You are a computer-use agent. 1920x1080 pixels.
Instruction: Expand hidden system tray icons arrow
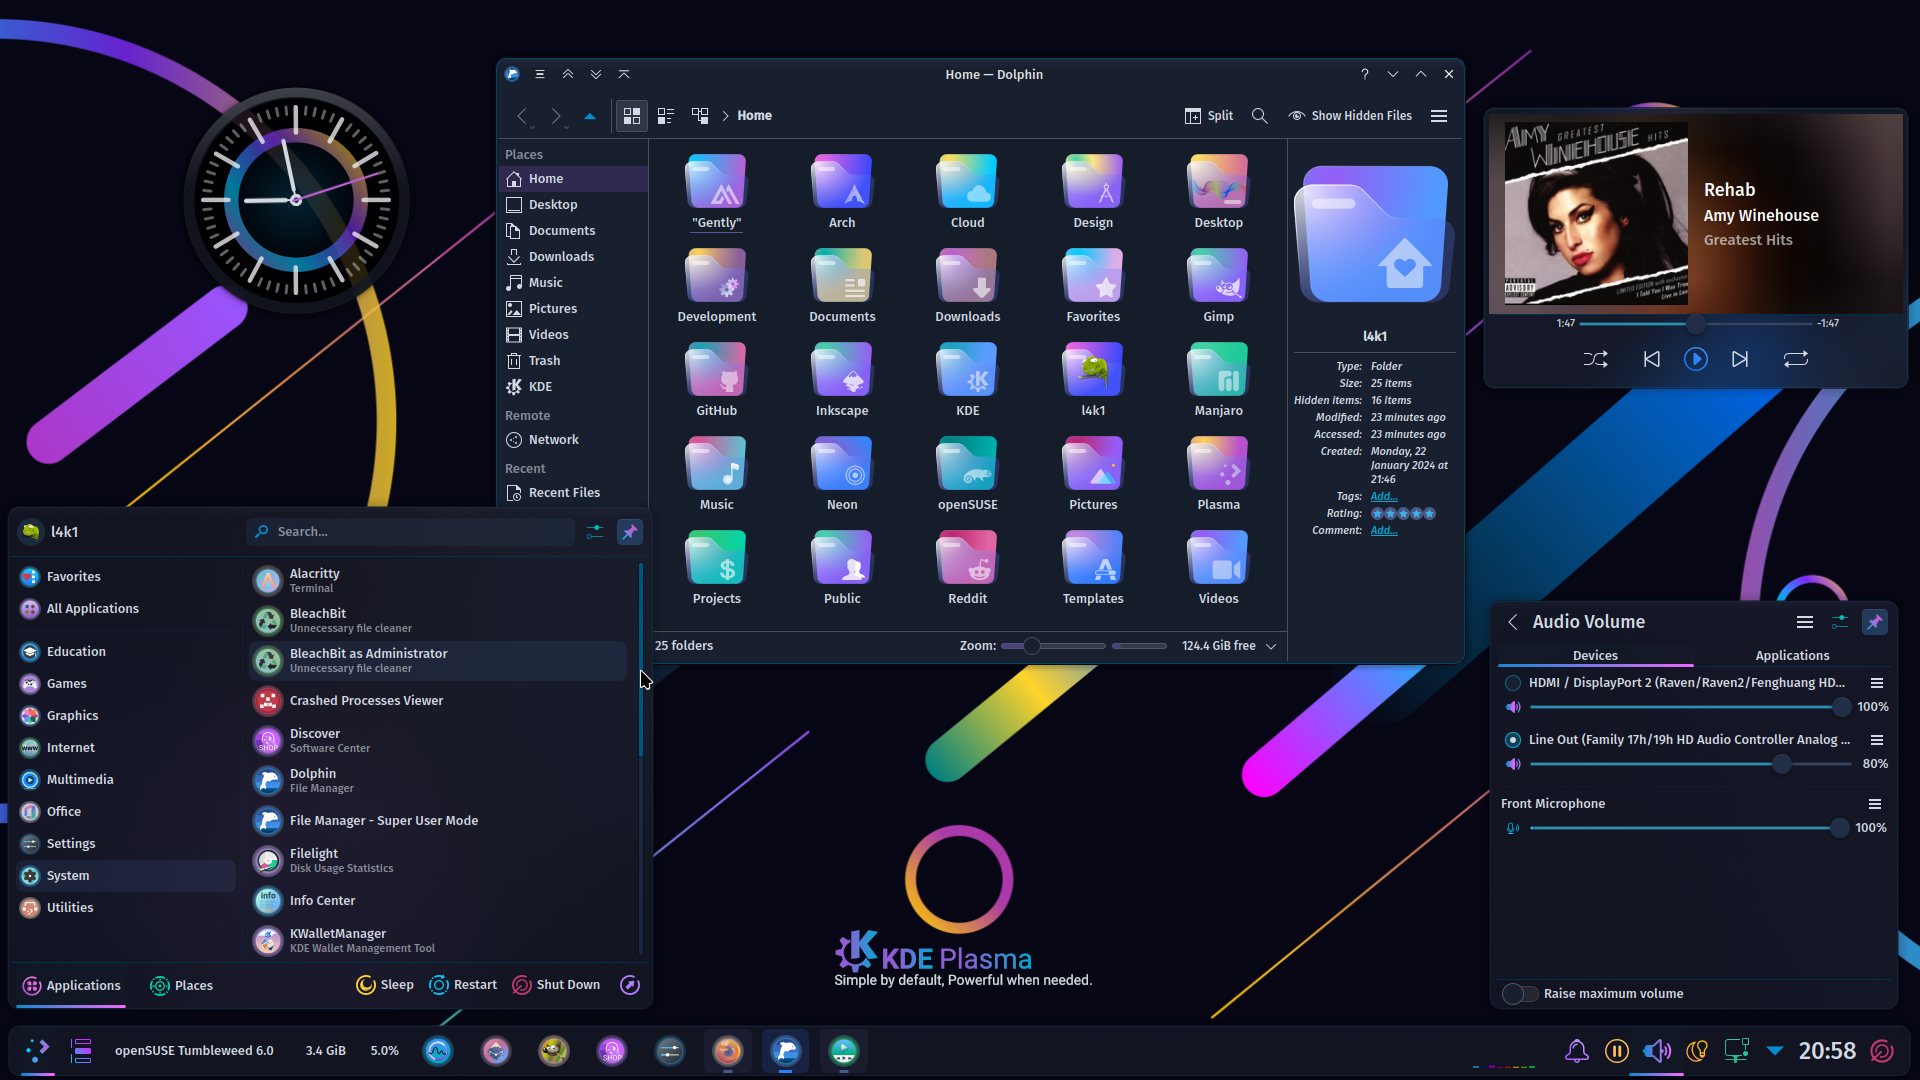pyautogui.click(x=1775, y=1051)
